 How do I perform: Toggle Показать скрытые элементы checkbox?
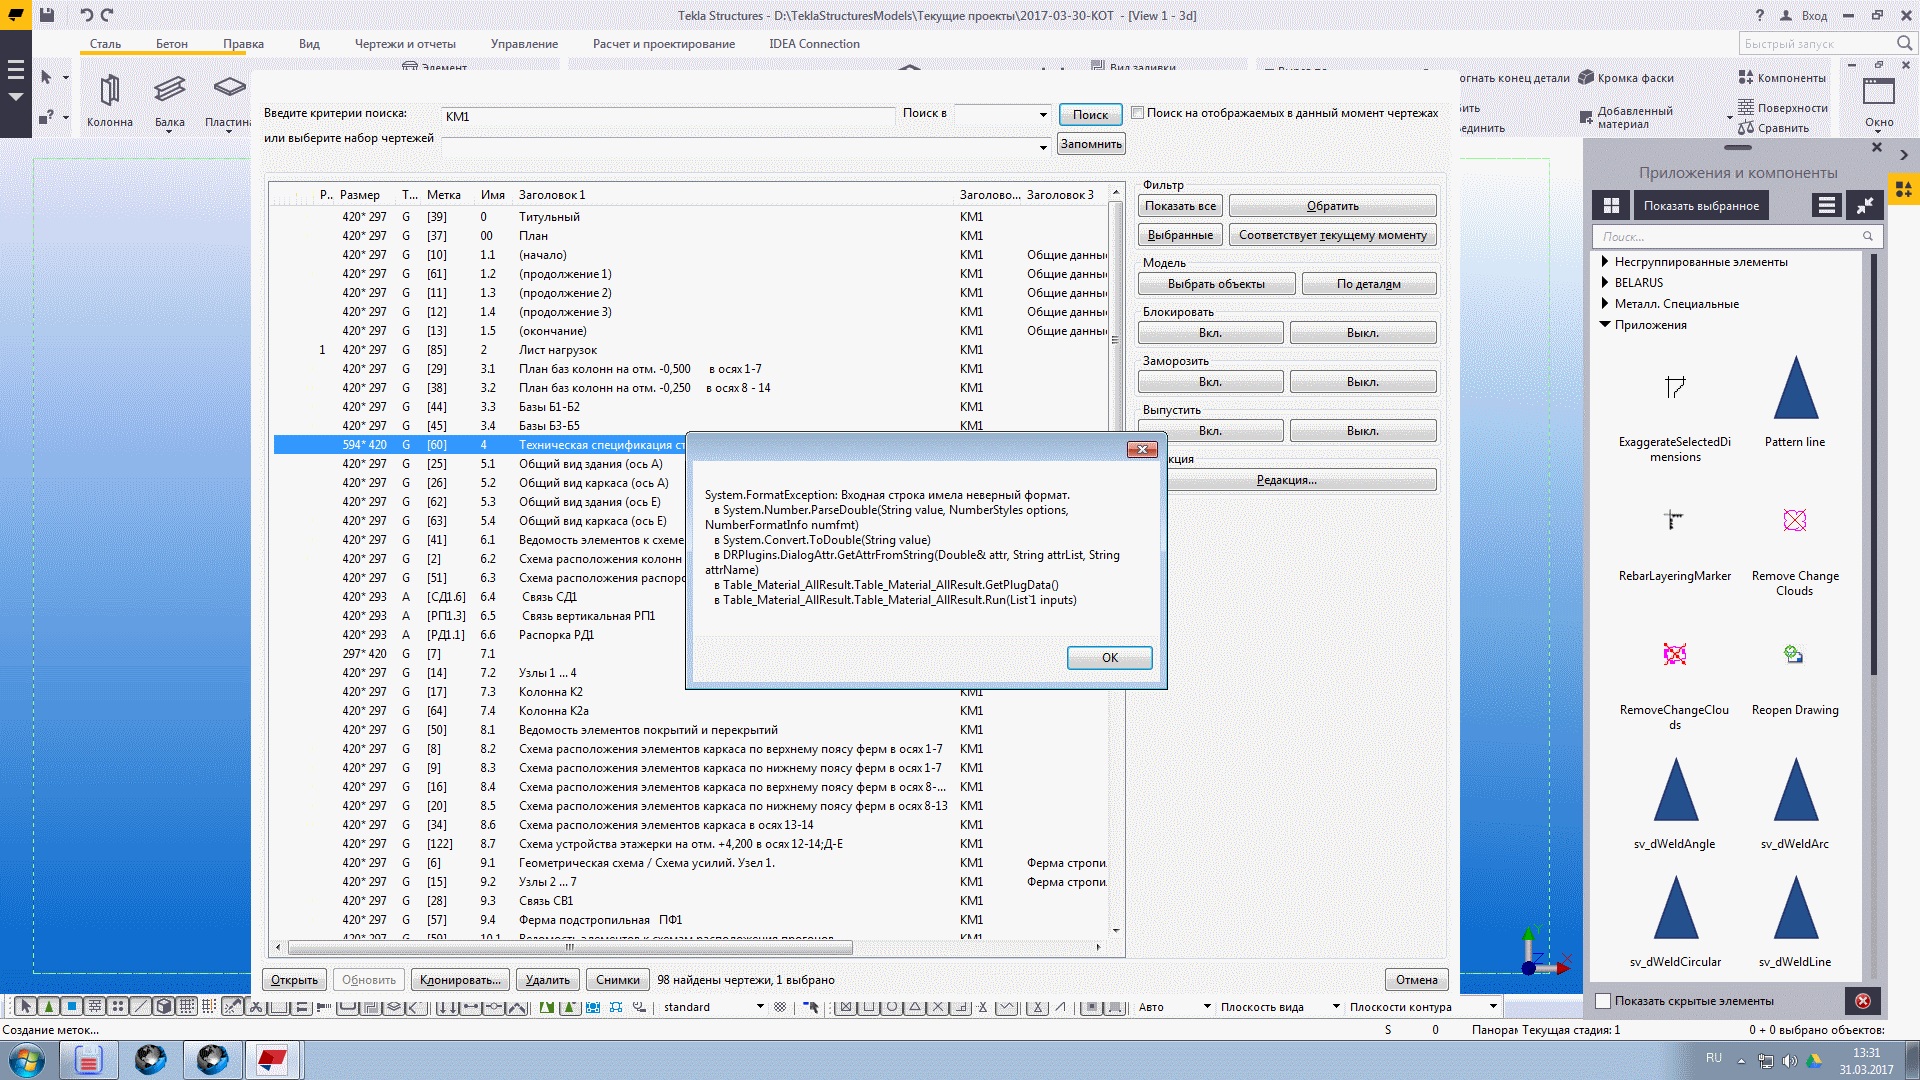tap(1603, 1001)
